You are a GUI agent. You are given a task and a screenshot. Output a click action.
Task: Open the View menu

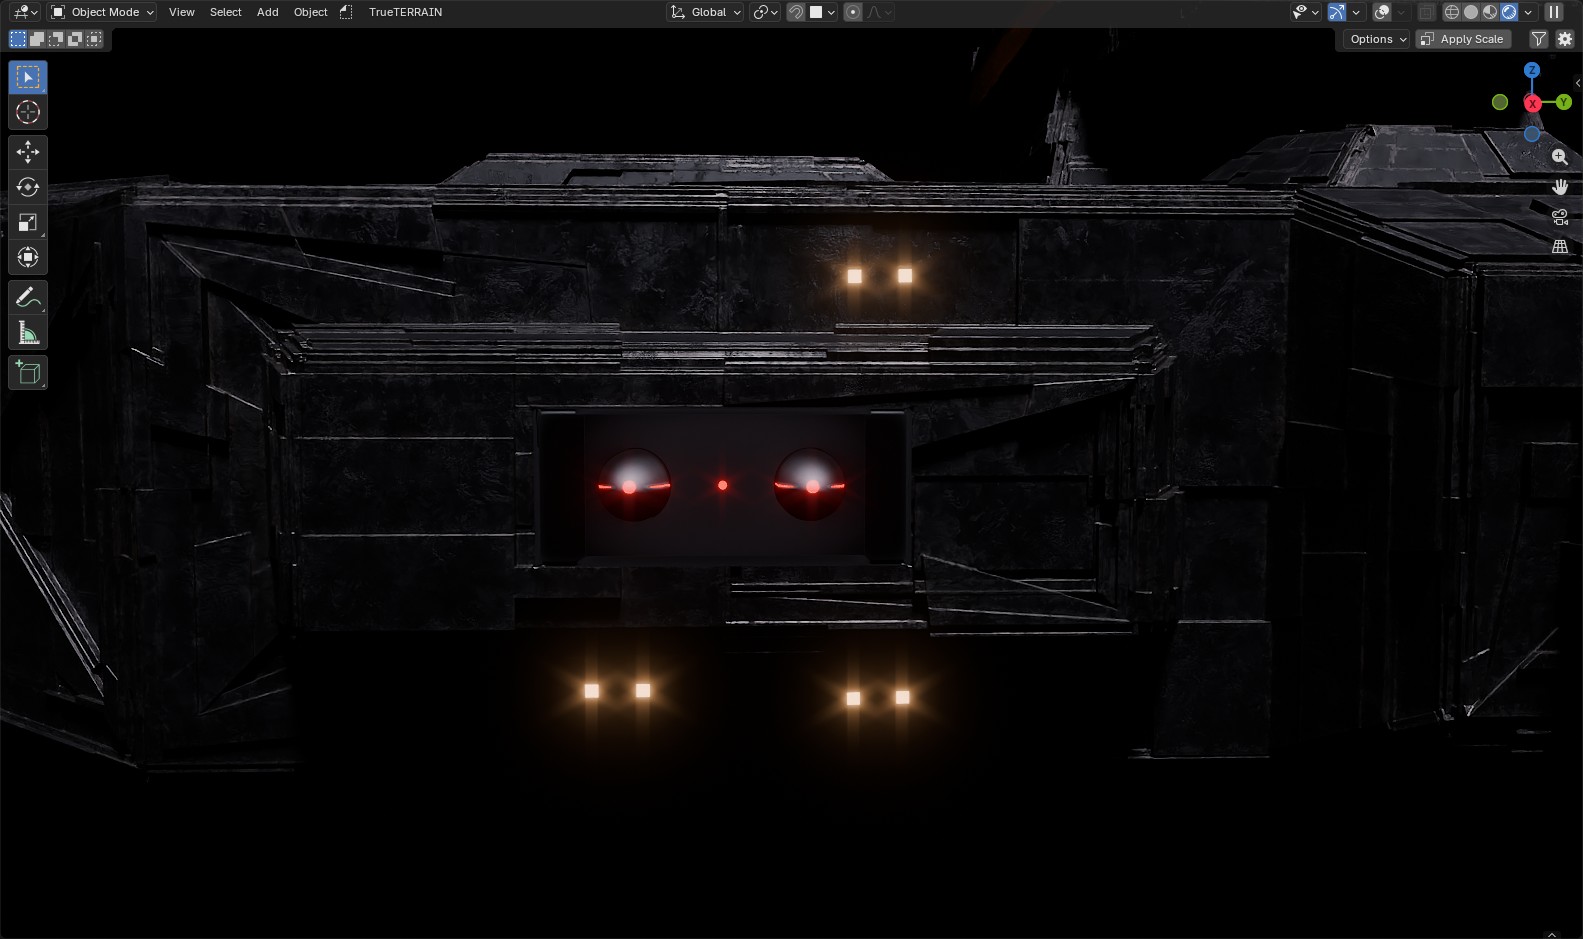[182, 12]
